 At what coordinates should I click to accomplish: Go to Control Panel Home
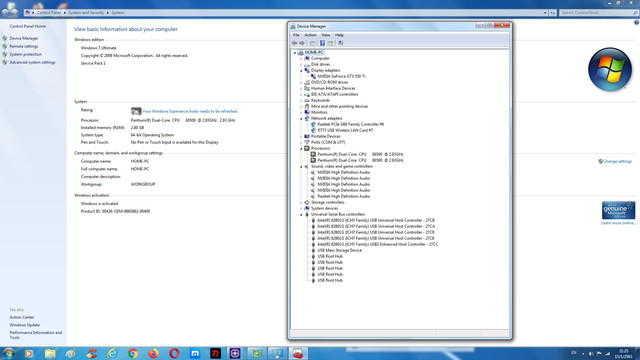coord(27,26)
